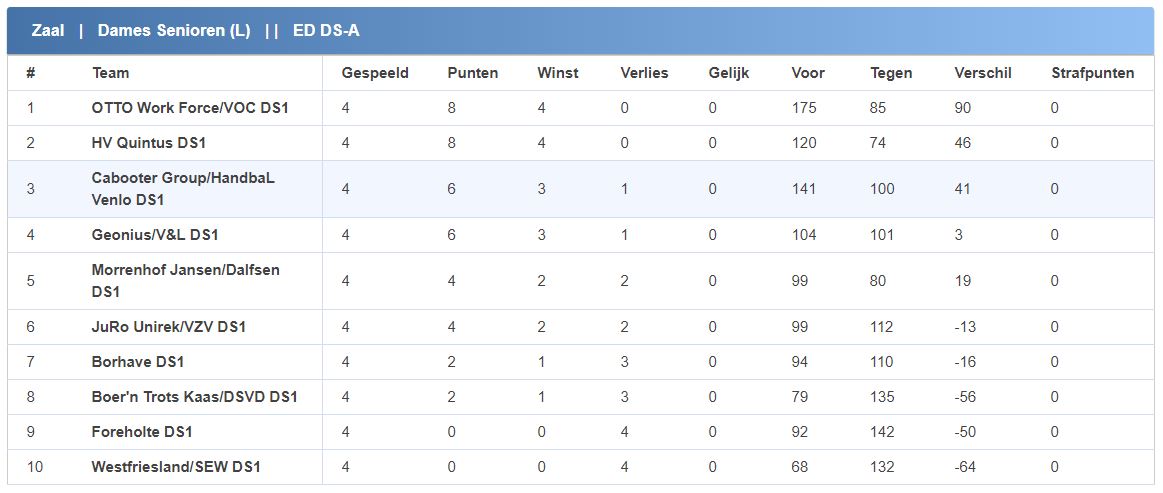Select team Borhave DS1
1163x493 pixels.
(138, 362)
